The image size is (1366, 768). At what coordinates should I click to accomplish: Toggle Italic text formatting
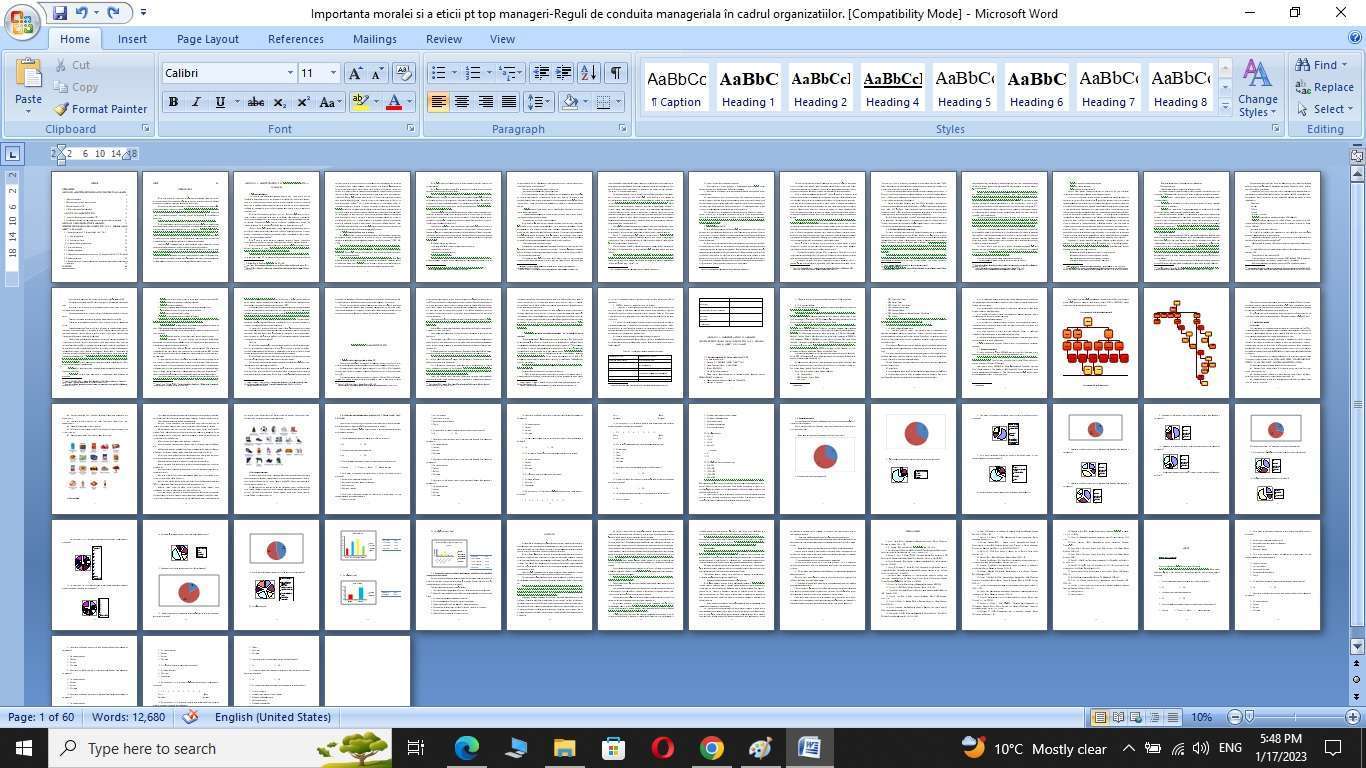(196, 102)
